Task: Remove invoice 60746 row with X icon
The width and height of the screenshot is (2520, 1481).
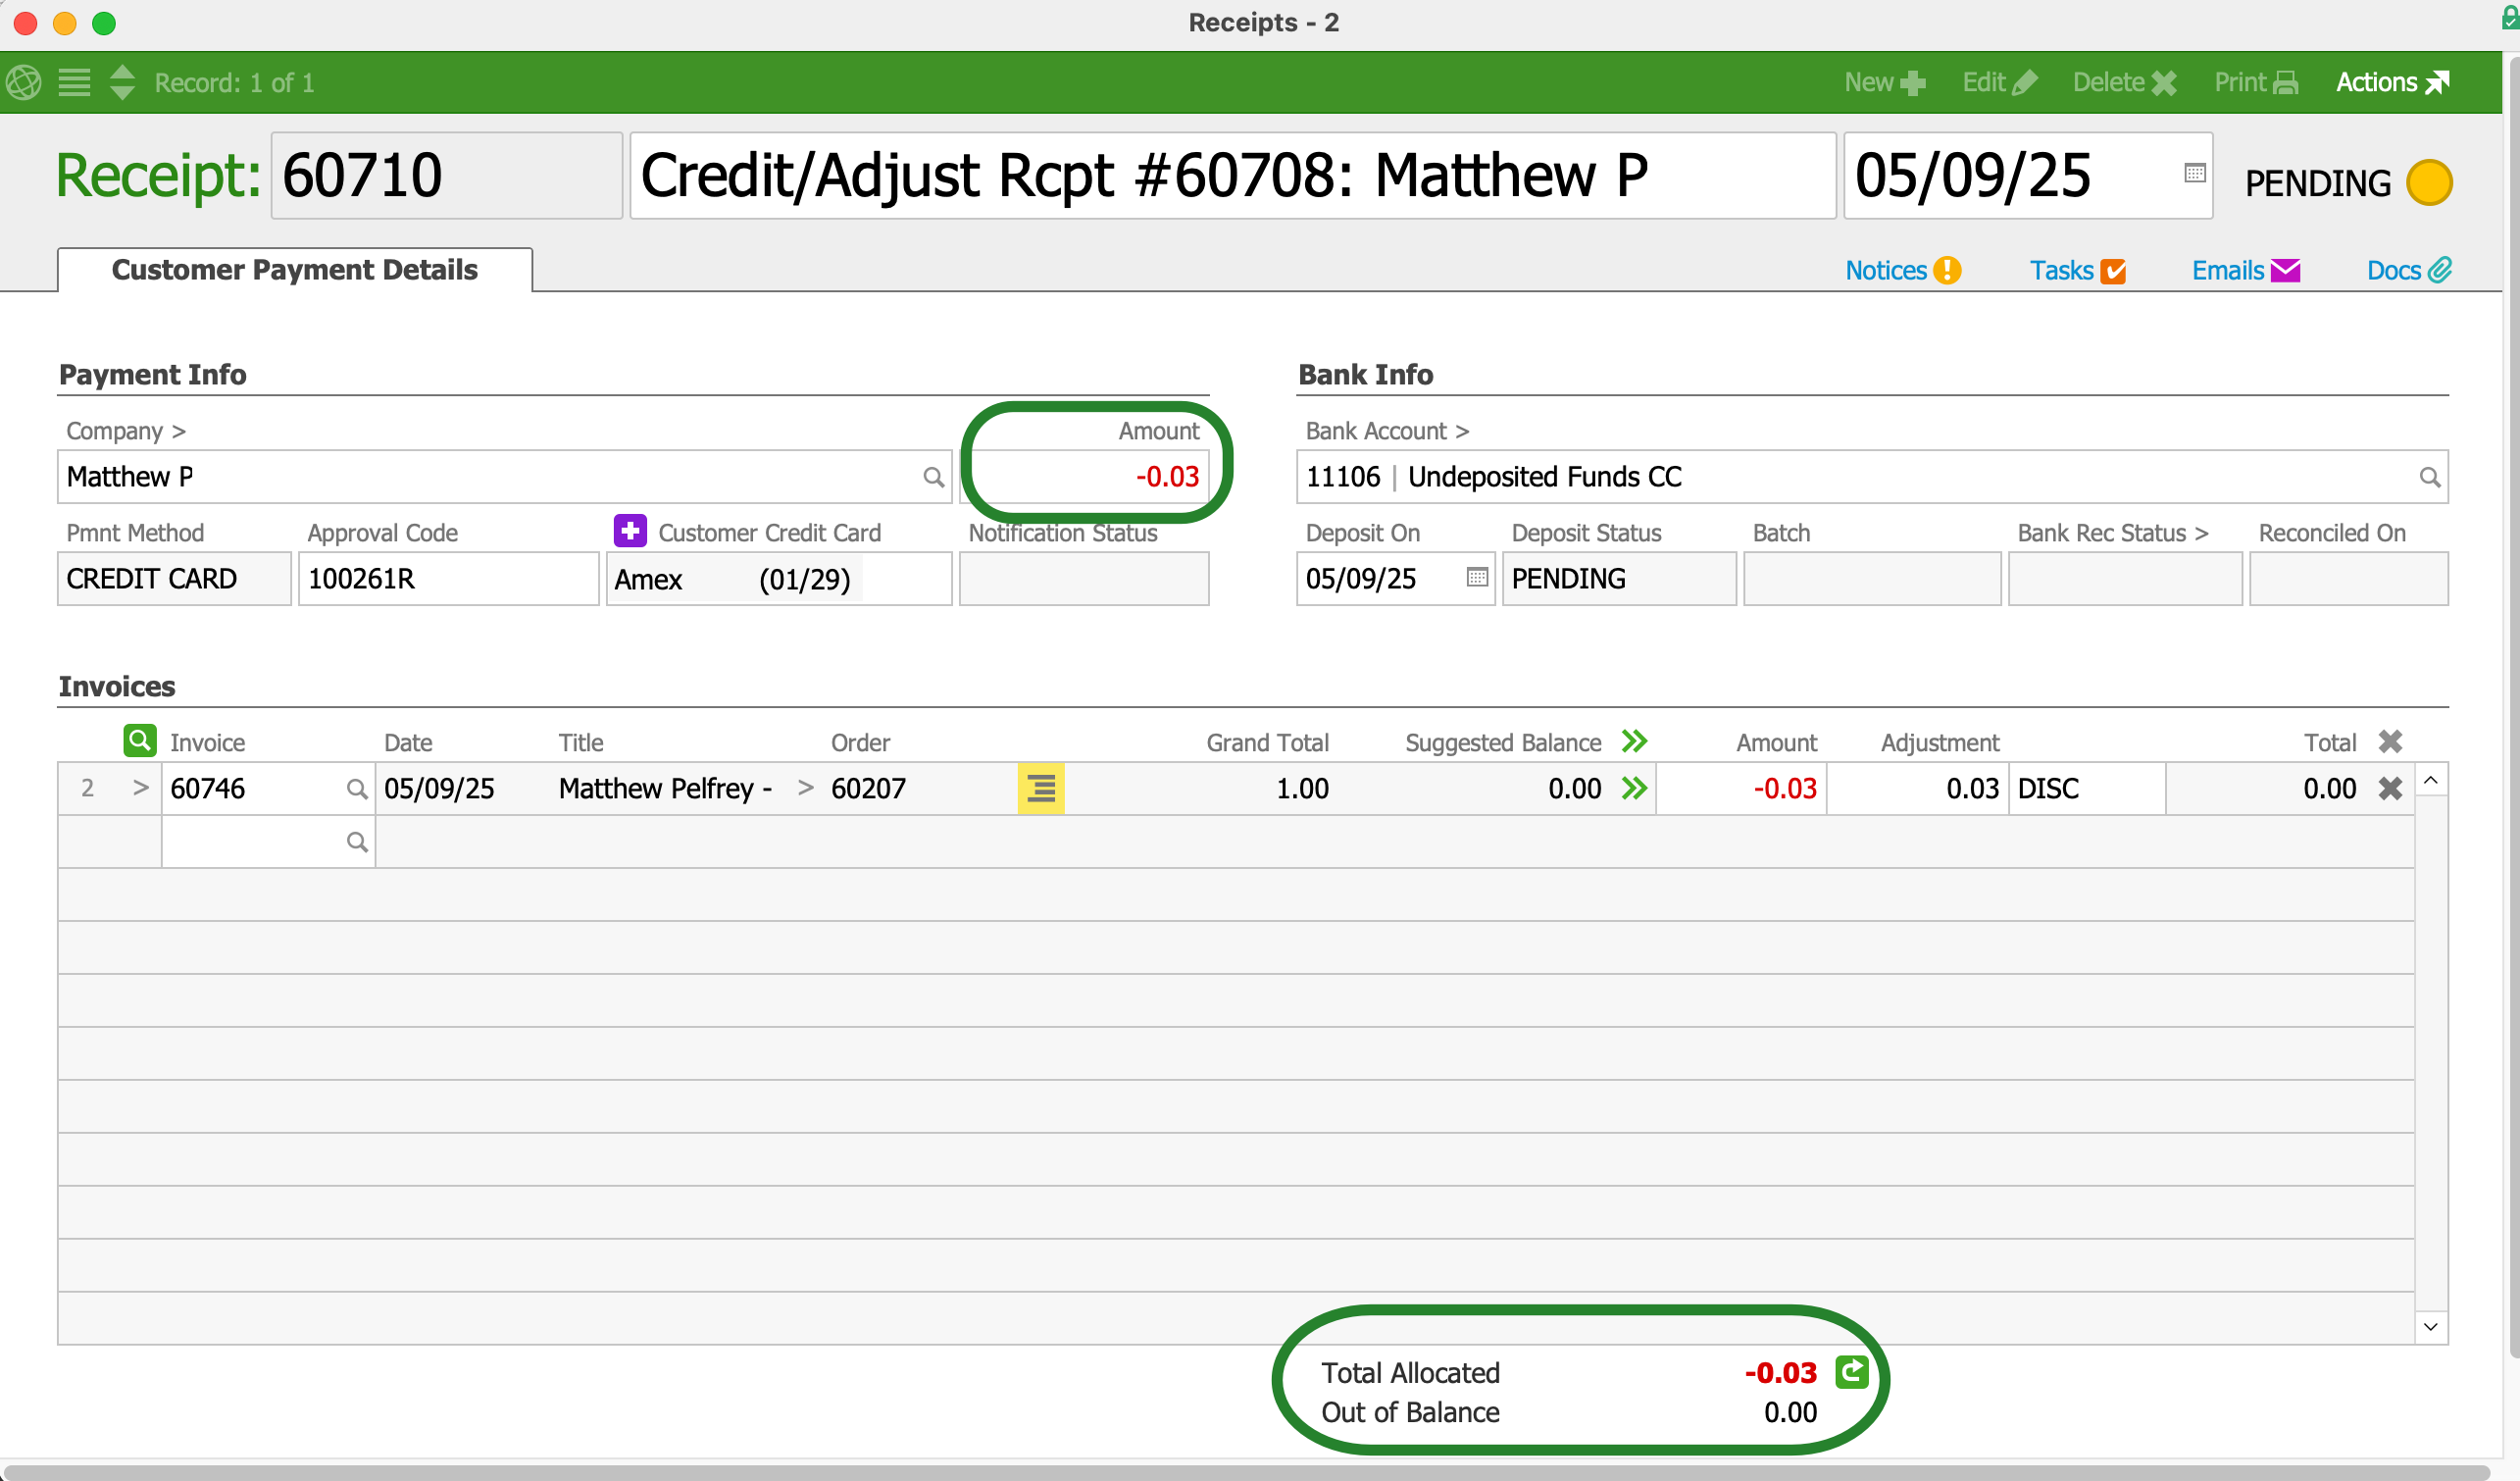Action: click(x=2390, y=788)
